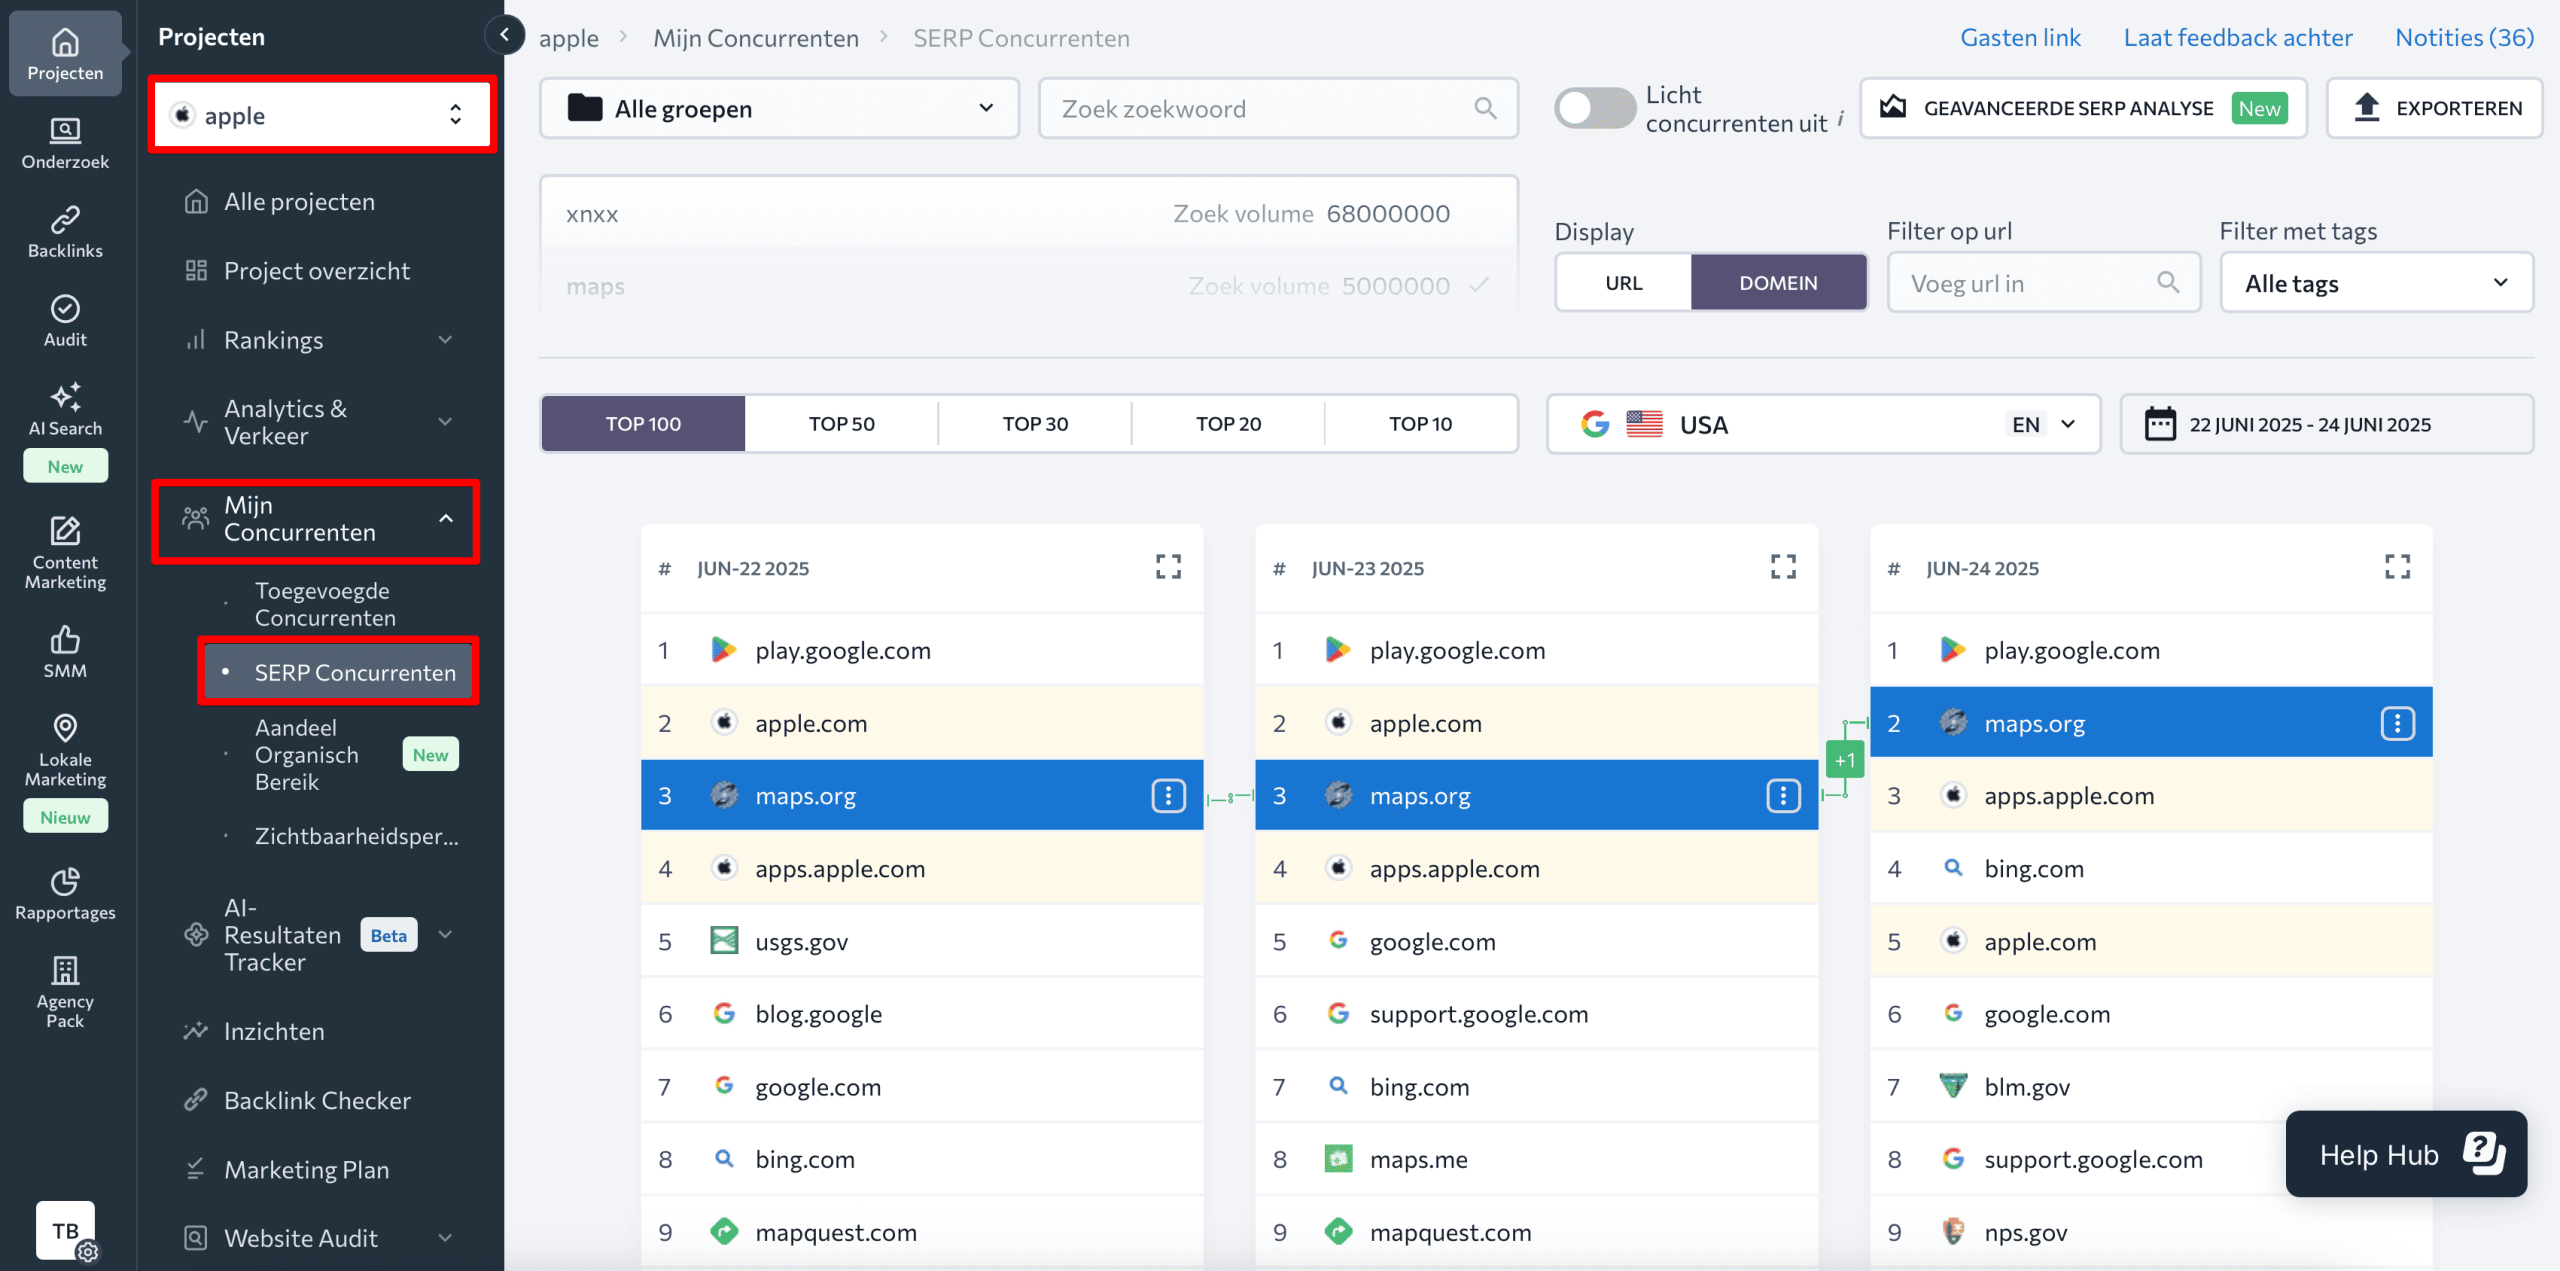Expand the JUN-22 2025 column fullscreen
The width and height of the screenshot is (2560, 1271).
pyautogui.click(x=1168, y=567)
